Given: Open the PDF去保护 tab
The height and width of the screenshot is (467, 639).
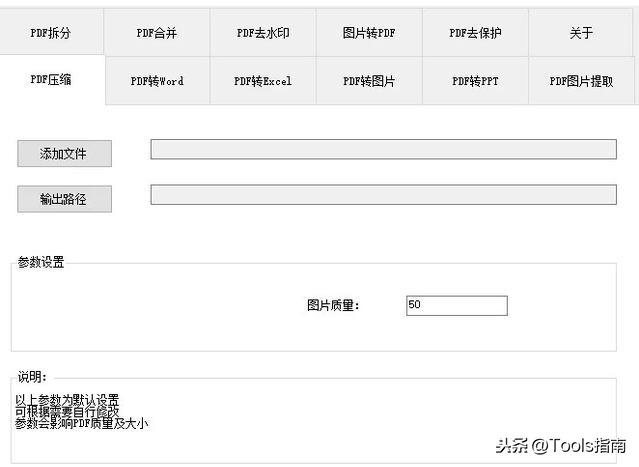Looking at the screenshot, I should click(476, 33).
